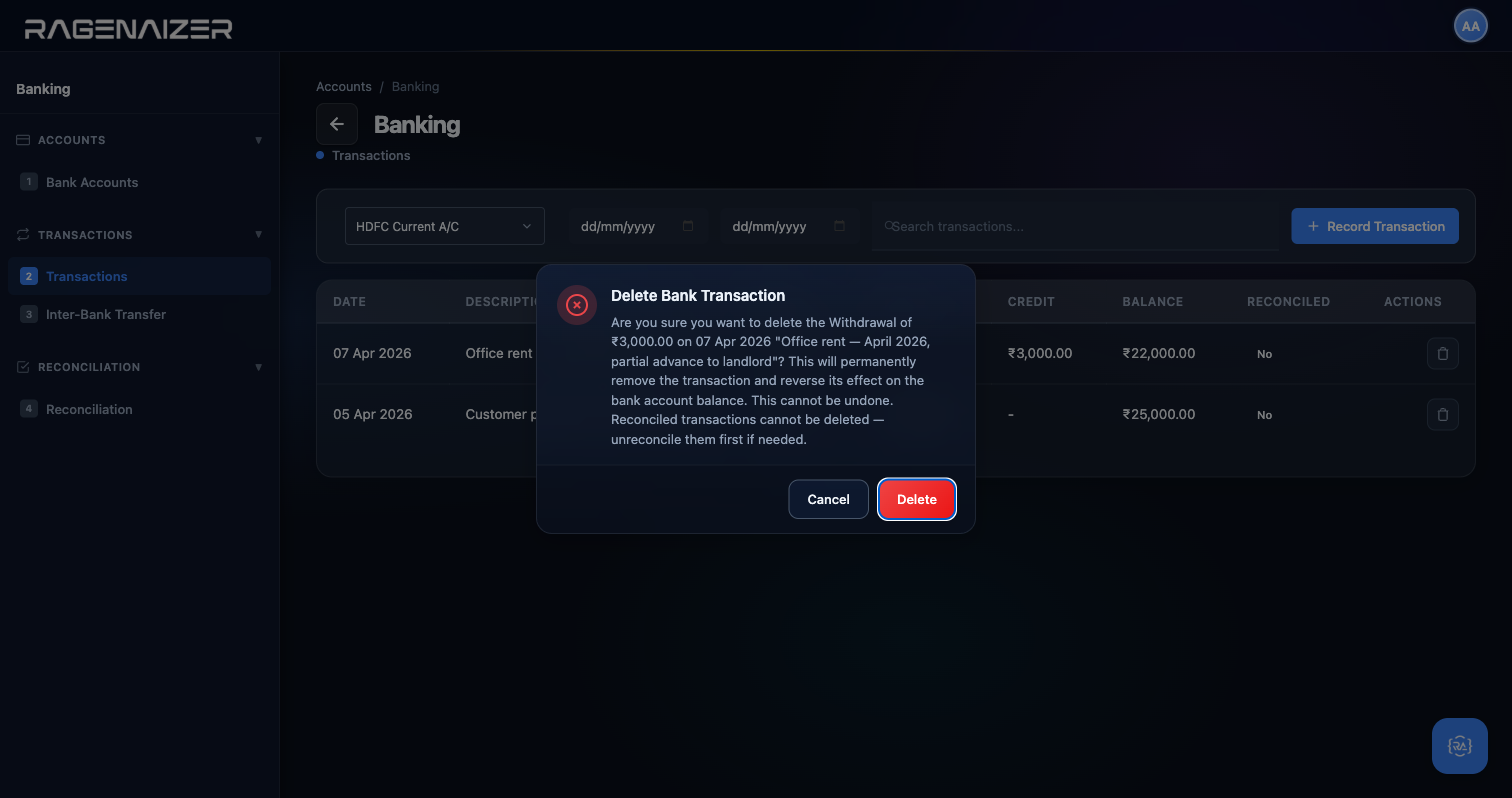Confirm with the red Delete button
This screenshot has height=798, width=1512.
click(x=917, y=499)
